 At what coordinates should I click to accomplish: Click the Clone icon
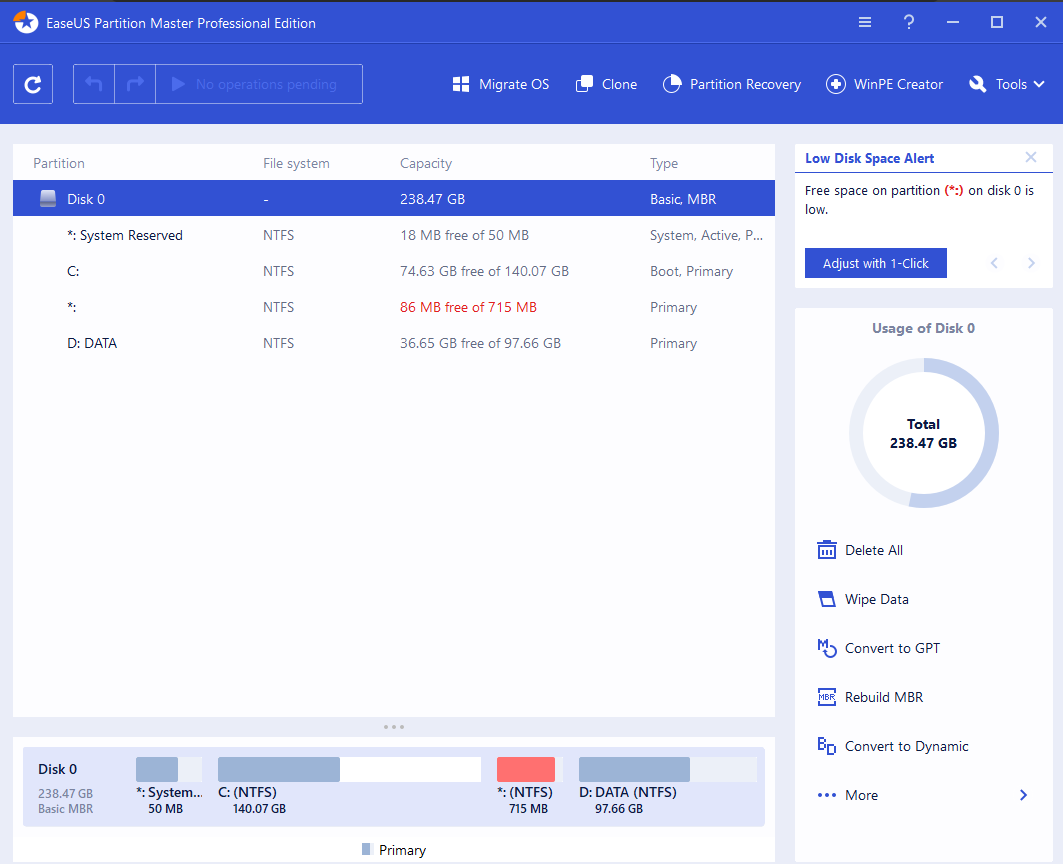coord(584,84)
